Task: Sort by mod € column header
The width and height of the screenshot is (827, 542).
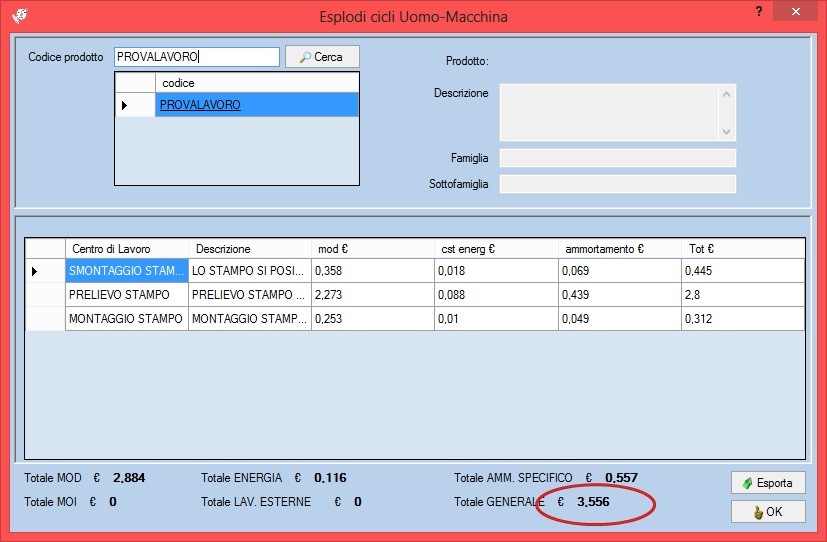Action: [372, 249]
